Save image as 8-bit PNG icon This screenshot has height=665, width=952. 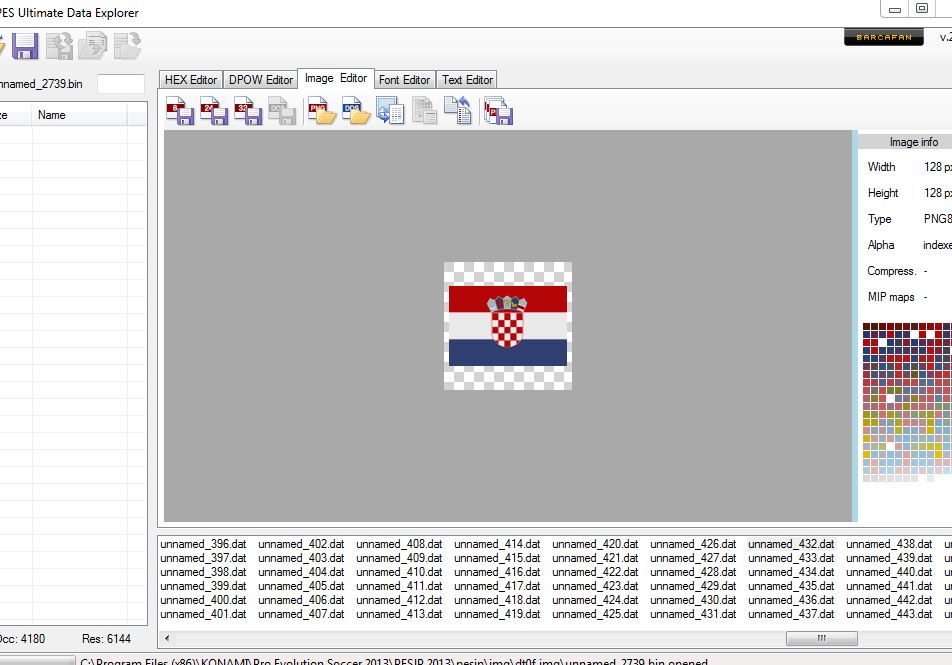180,111
